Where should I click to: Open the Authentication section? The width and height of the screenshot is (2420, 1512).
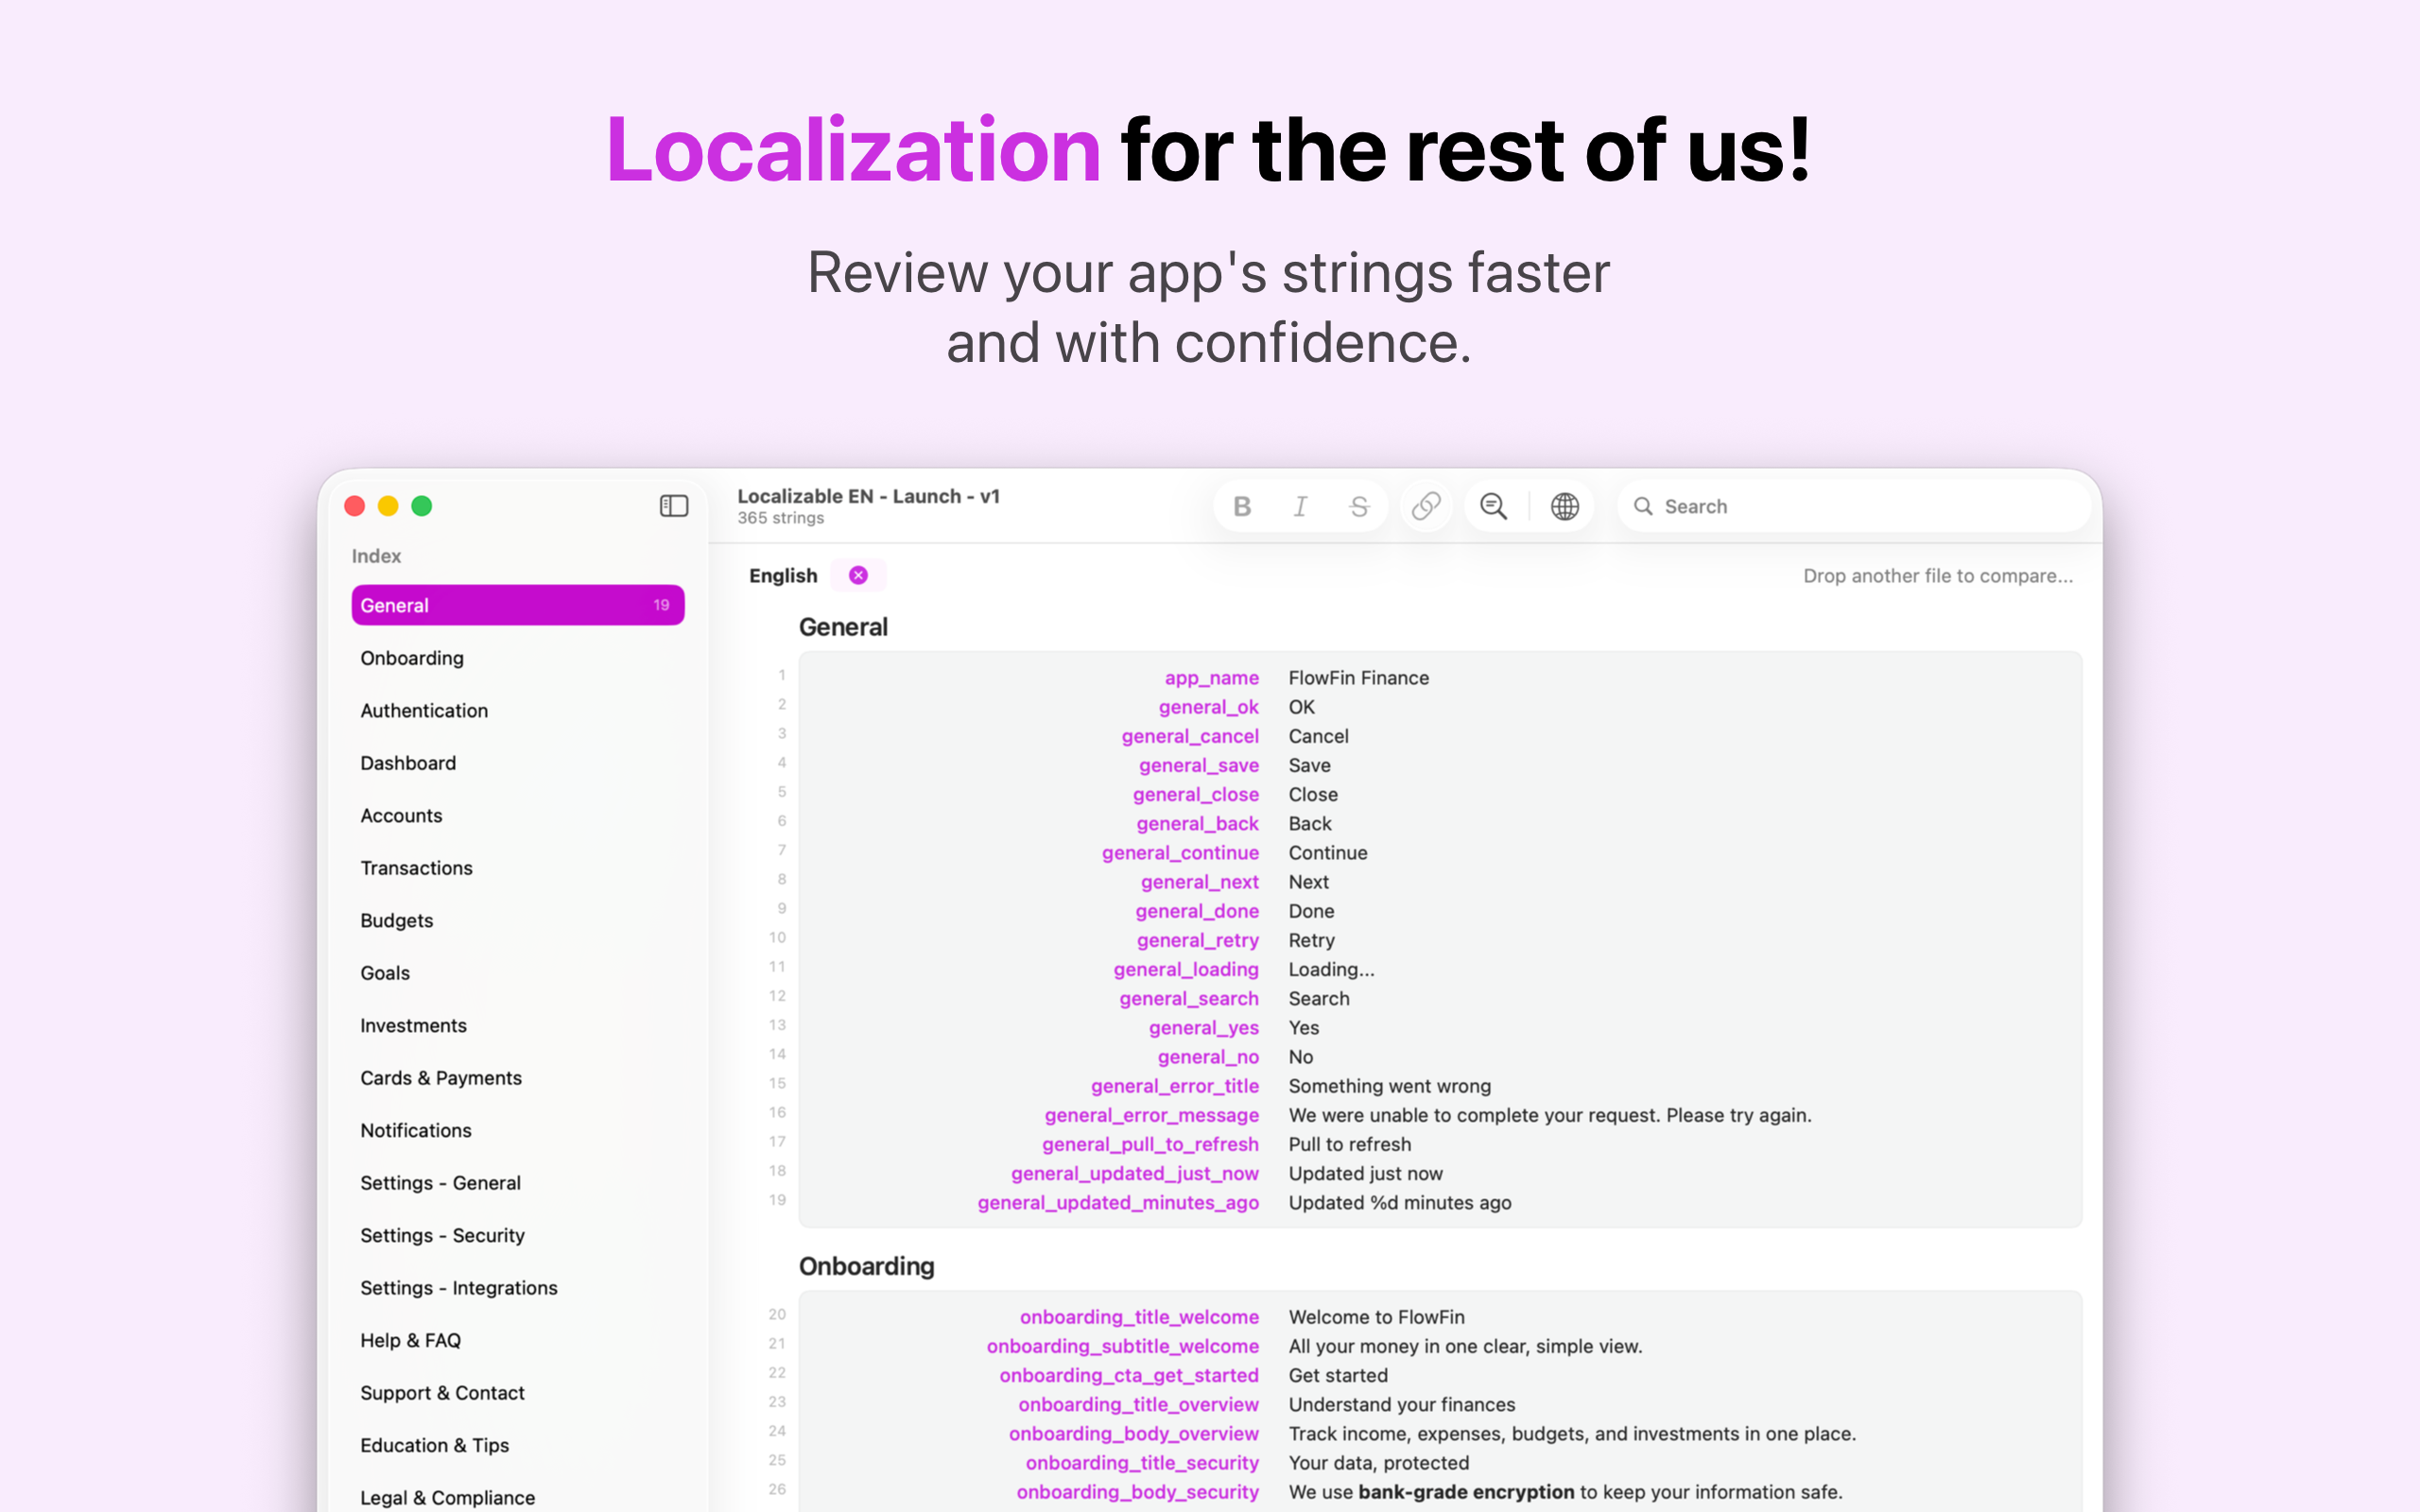[x=424, y=710]
